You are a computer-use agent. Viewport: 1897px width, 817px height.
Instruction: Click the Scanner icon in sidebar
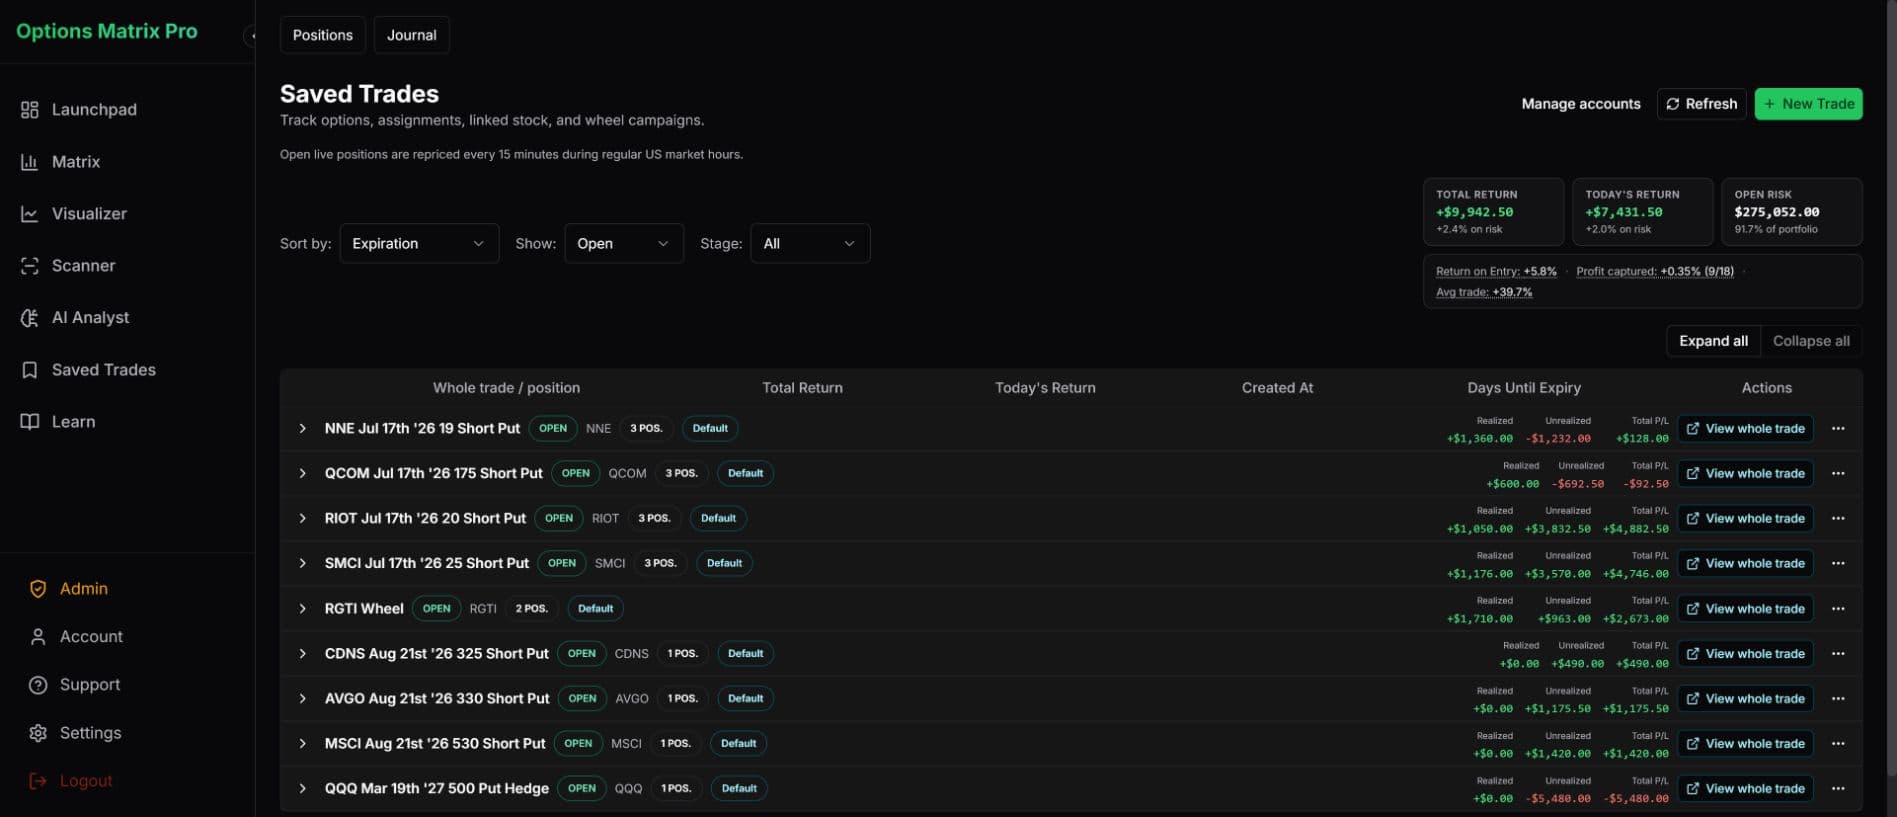30,265
